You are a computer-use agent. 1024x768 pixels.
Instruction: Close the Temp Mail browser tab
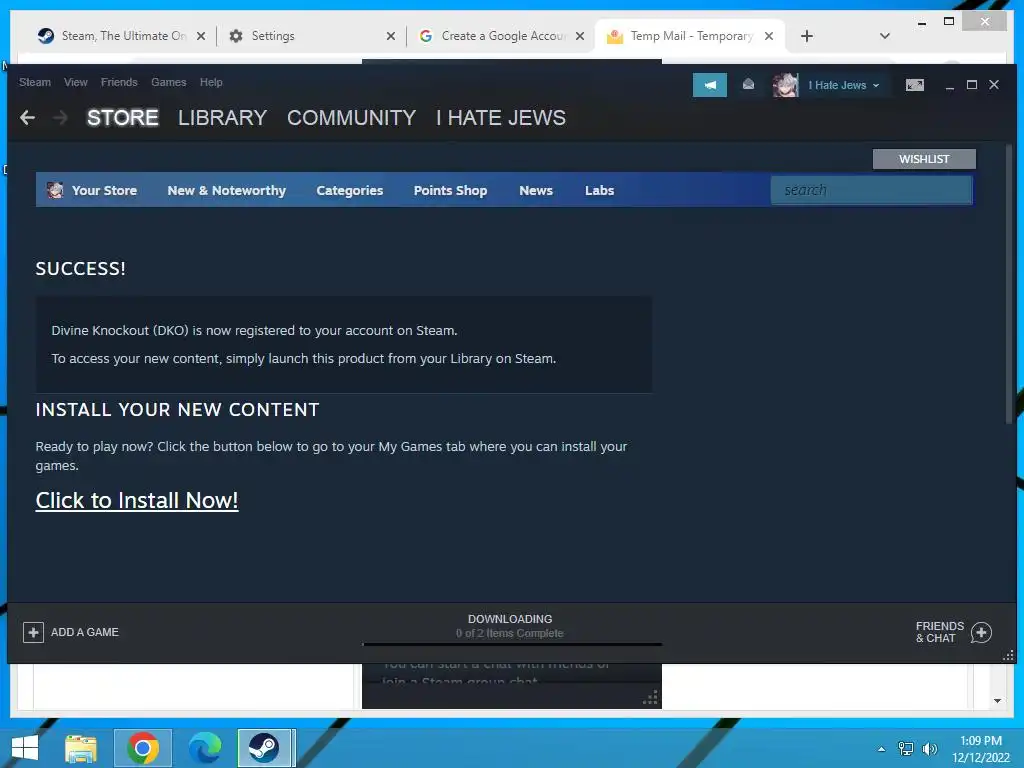coord(769,36)
